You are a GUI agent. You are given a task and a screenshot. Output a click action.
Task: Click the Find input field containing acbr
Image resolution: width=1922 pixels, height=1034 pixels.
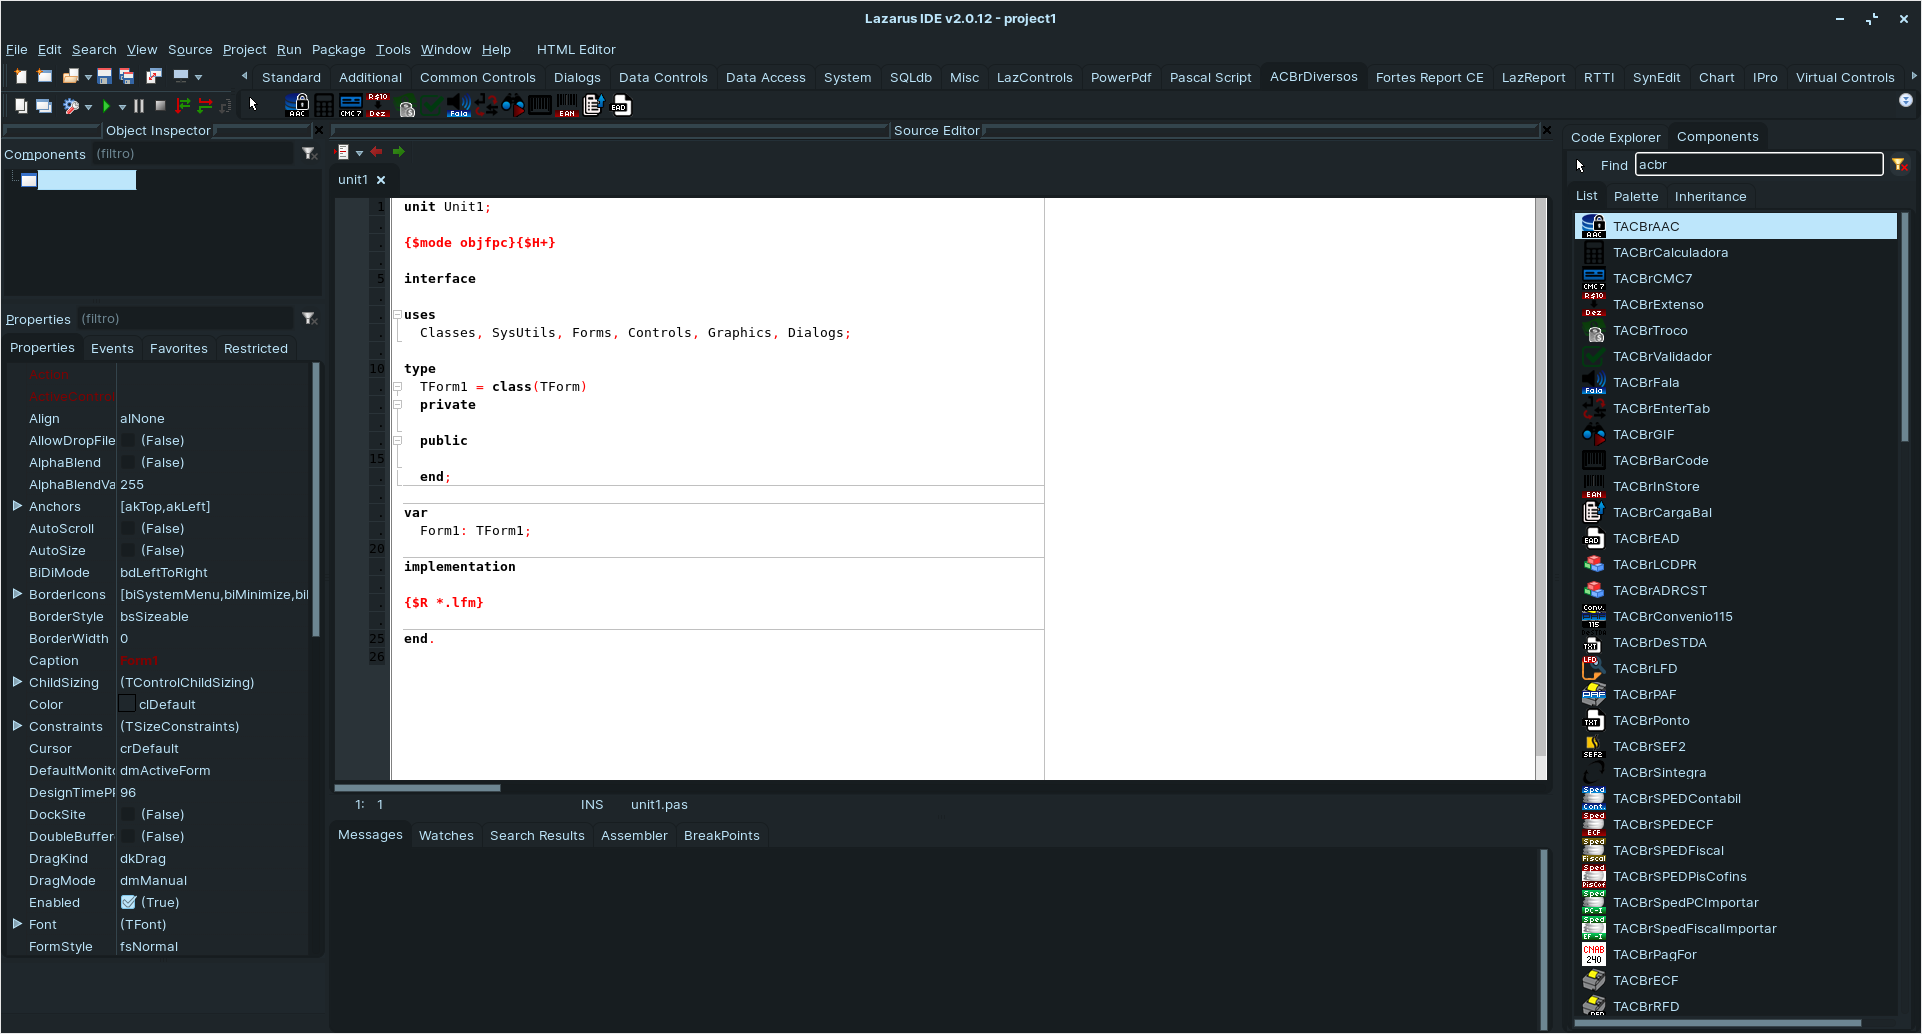(x=1758, y=165)
